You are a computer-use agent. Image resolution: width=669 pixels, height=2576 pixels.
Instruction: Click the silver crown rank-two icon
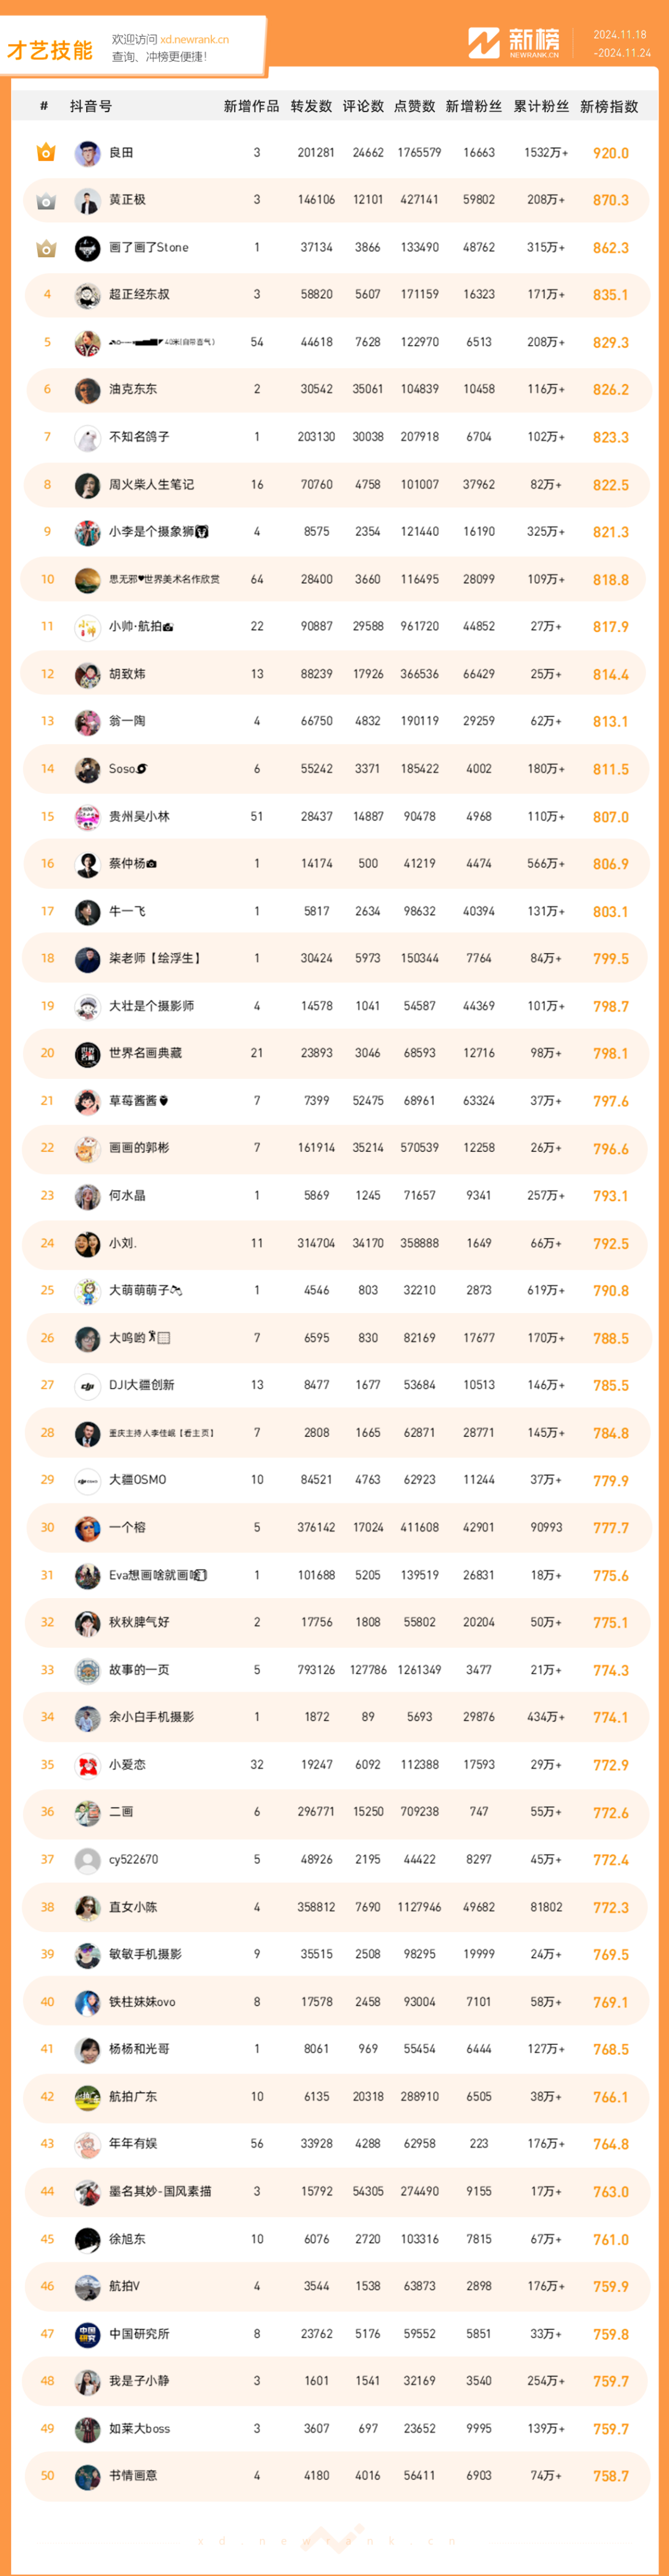46,201
